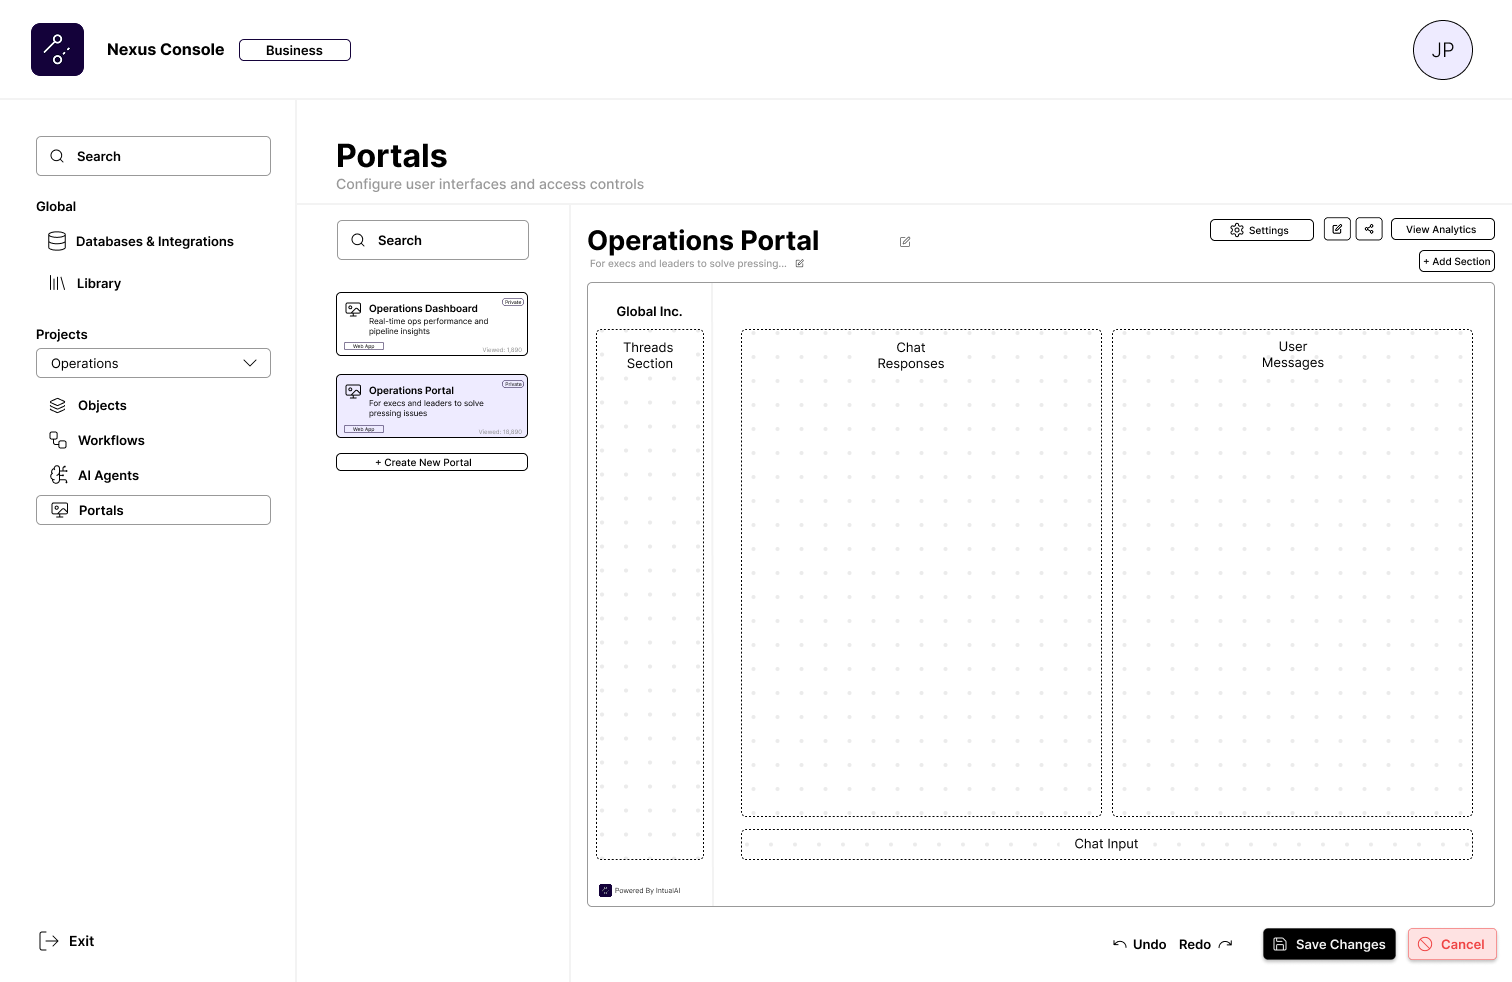This screenshot has height=982, width=1512.
Task: Go to Objects in sidebar
Action: [x=102, y=406]
